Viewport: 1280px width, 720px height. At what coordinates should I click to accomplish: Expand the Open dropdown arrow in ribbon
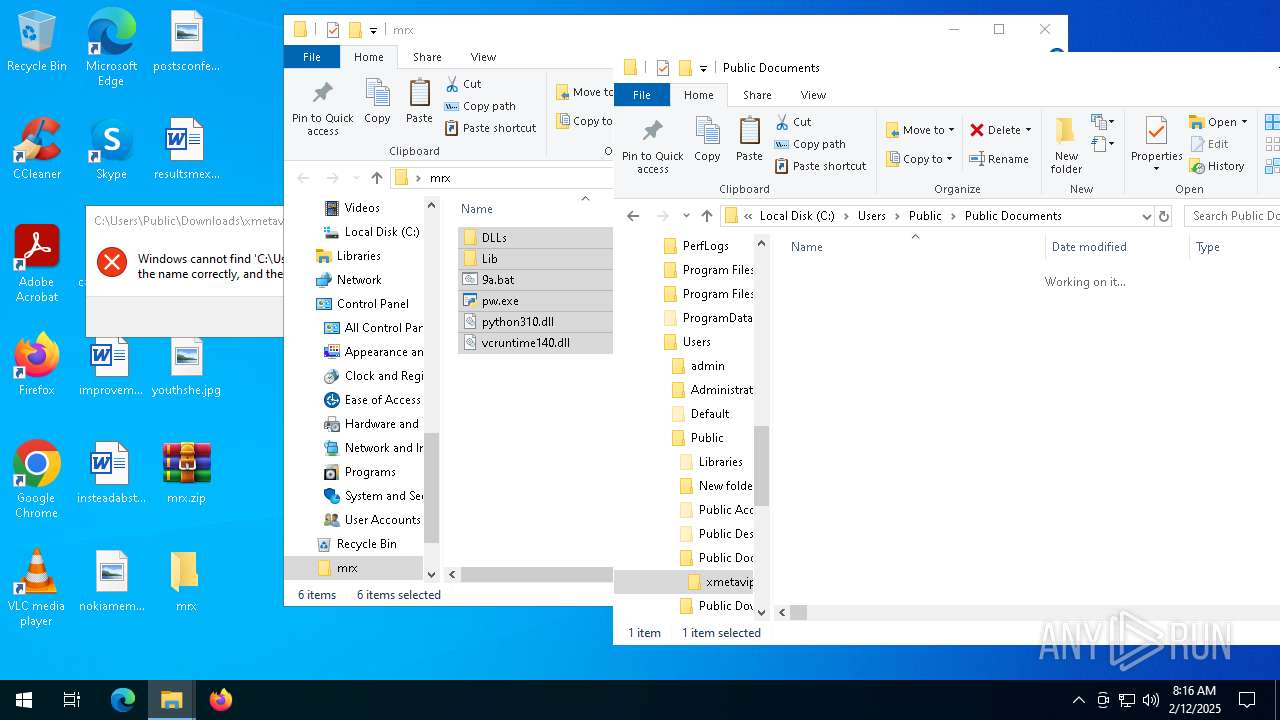pos(1244,122)
